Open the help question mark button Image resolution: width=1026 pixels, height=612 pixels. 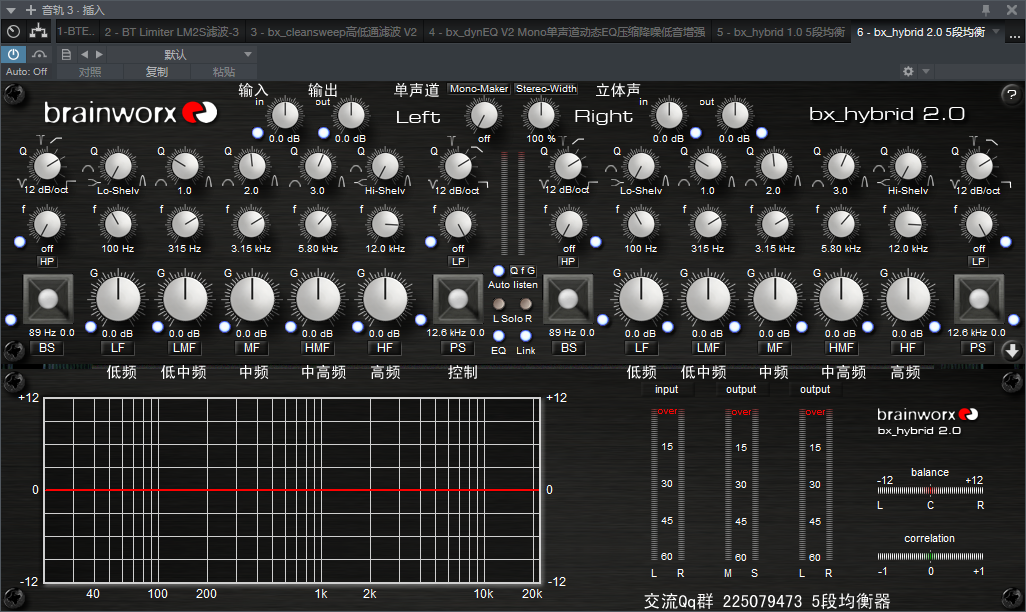(1012, 94)
